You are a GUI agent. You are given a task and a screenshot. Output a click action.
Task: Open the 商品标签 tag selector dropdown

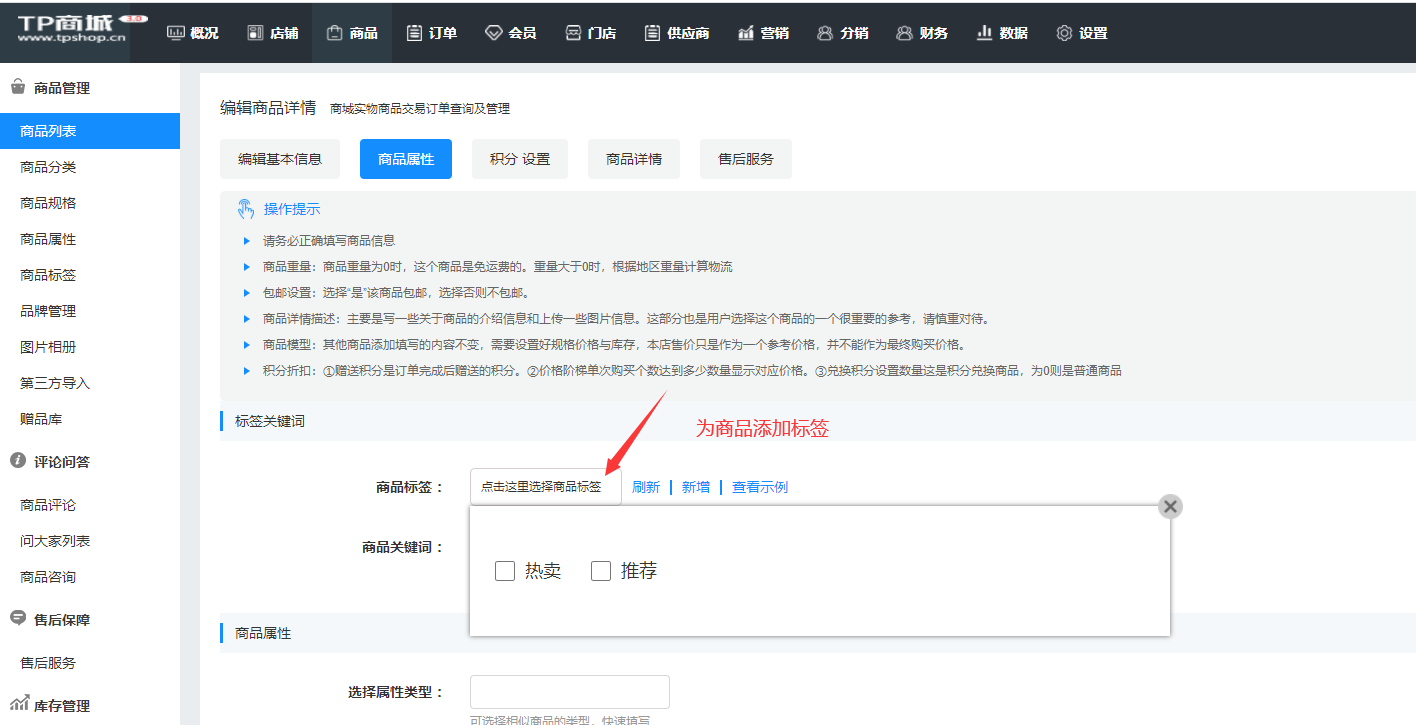(545, 487)
